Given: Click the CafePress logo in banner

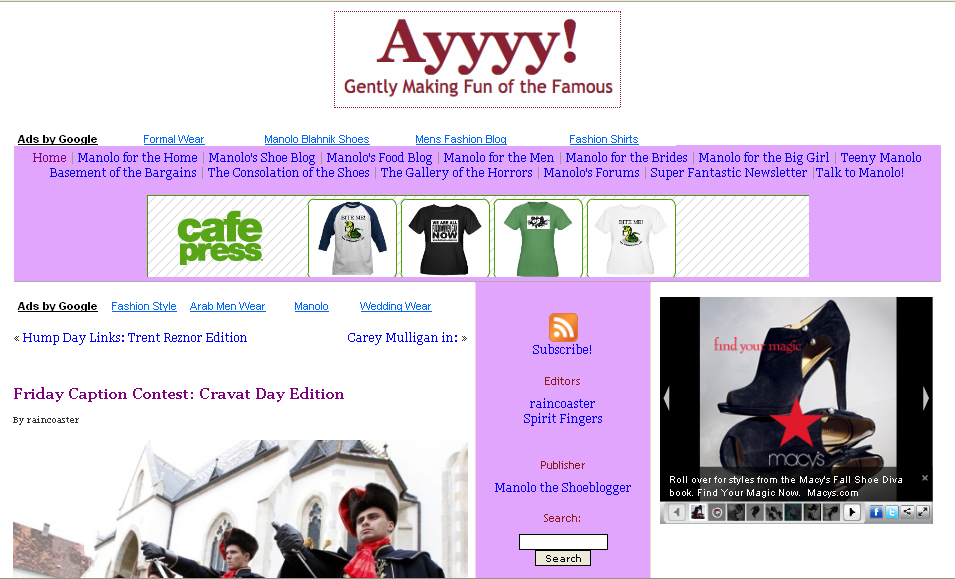Looking at the screenshot, I should pyautogui.click(x=220, y=237).
